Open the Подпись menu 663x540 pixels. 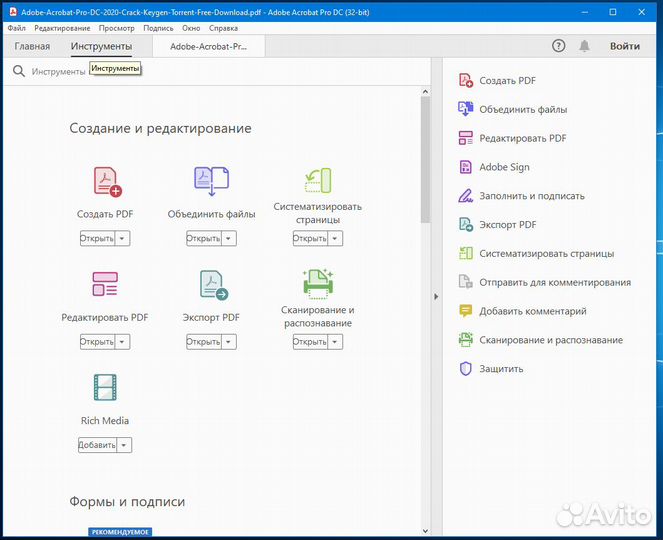pyautogui.click(x=158, y=28)
